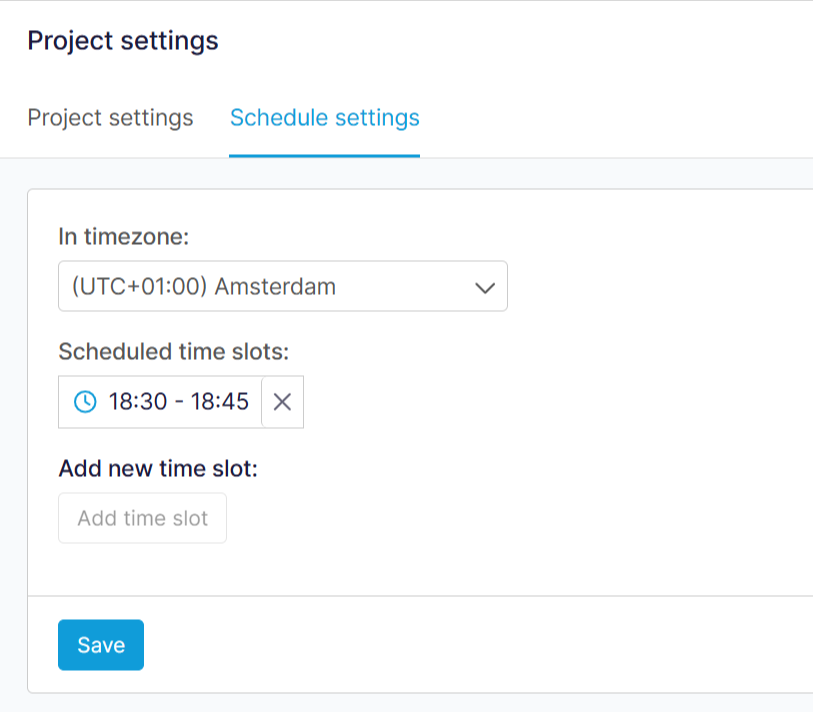Click the clock icon in the time slot
The image size is (813, 712).
(x=86, y=402)
